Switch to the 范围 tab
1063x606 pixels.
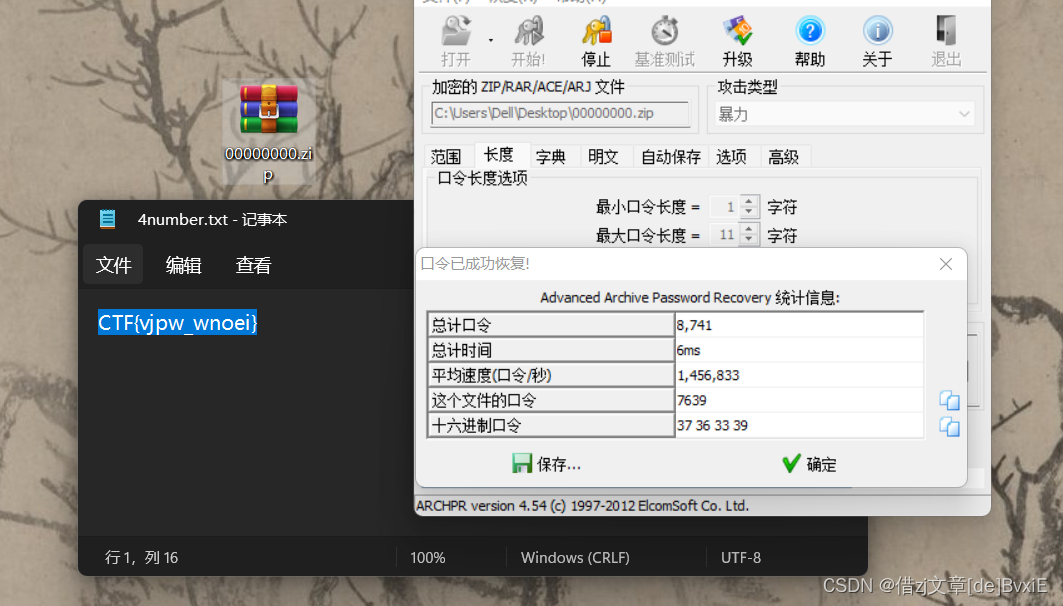(x=445, y=157)
